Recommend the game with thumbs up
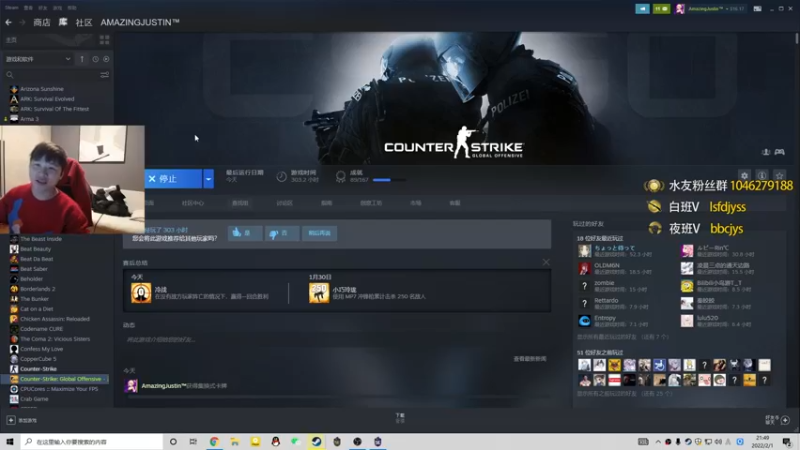This screenshot has height=450, width=800. point(245,233)
